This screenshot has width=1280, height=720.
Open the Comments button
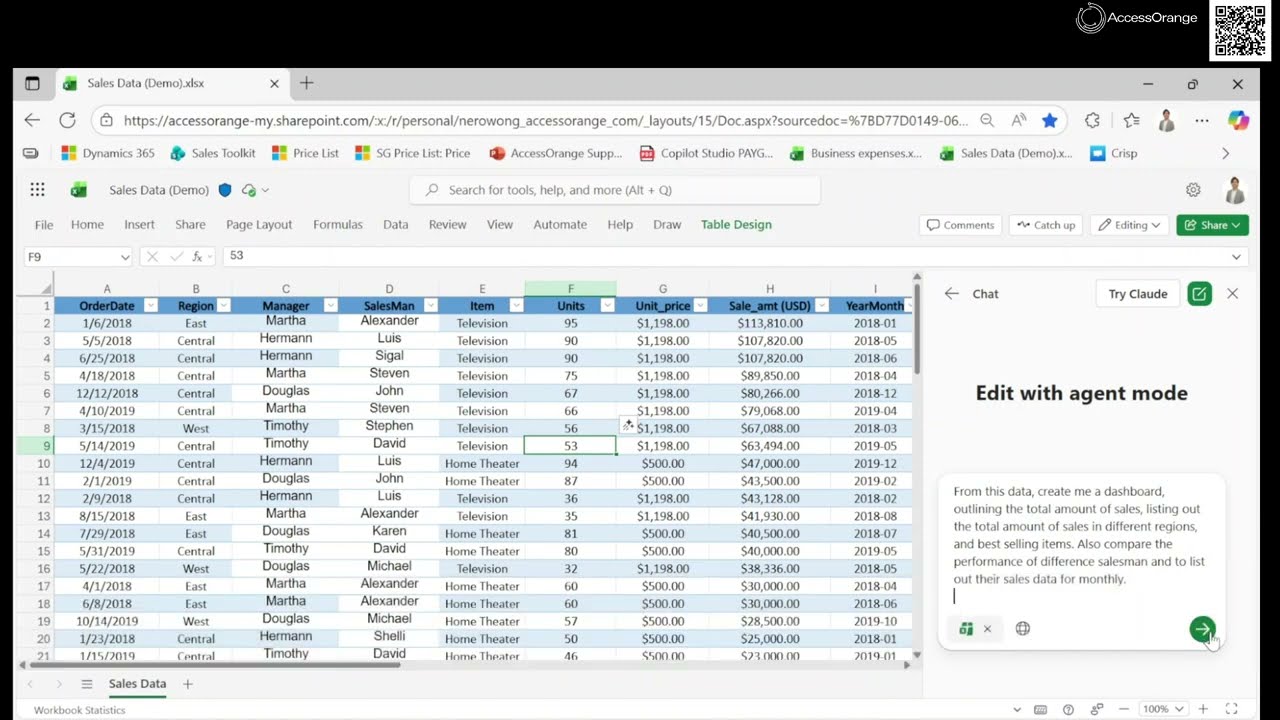point(960,225)
